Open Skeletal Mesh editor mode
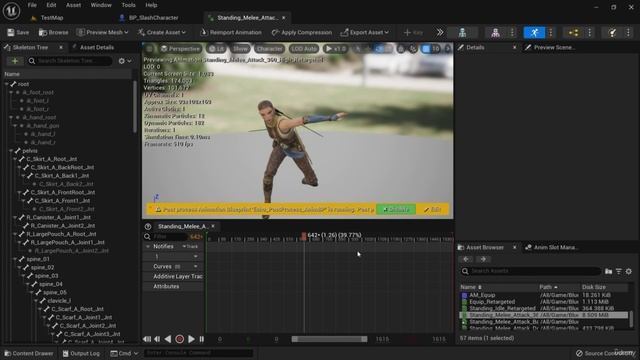 coord(495,32)
